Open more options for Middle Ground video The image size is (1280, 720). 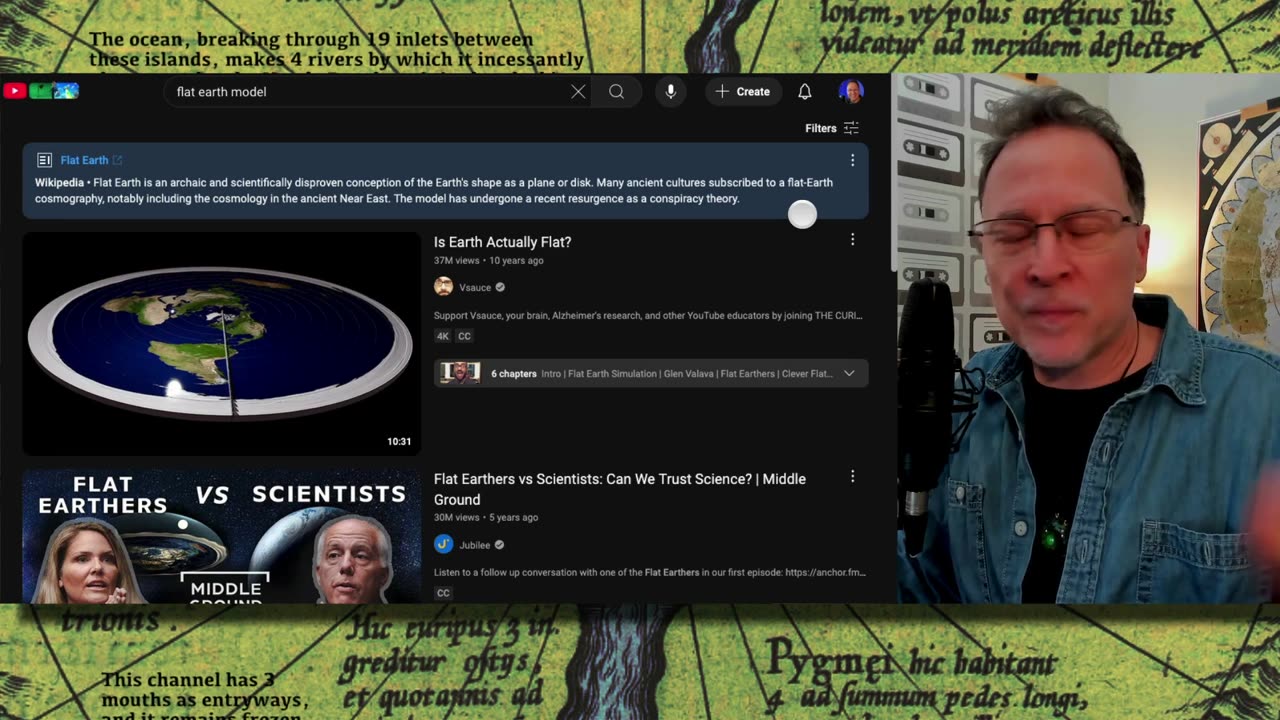coord(852,477)
